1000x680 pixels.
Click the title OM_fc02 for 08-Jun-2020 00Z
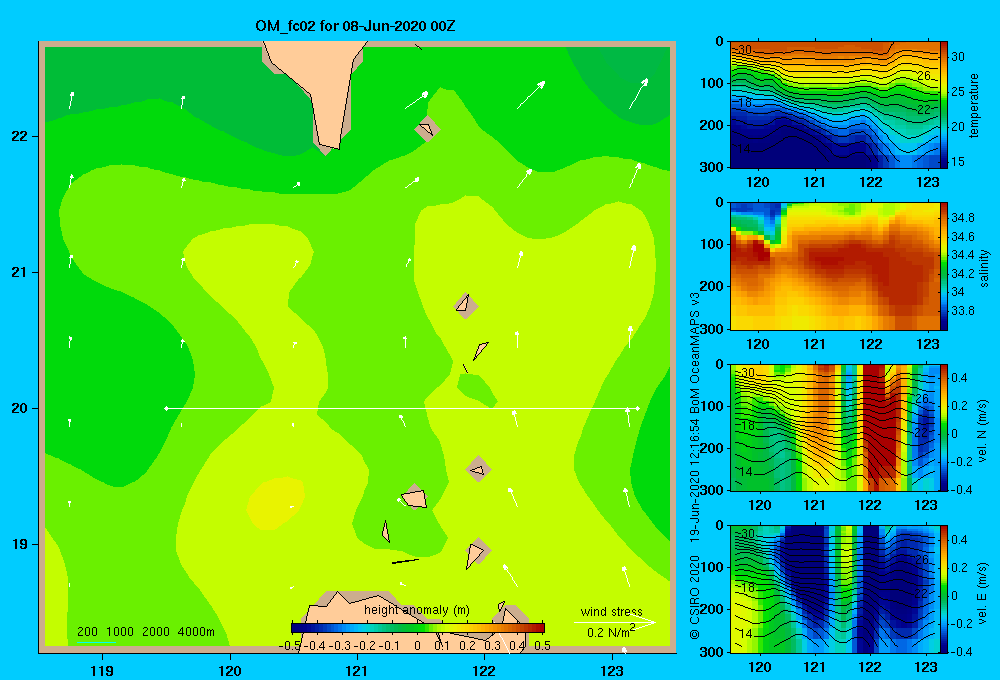355,26
